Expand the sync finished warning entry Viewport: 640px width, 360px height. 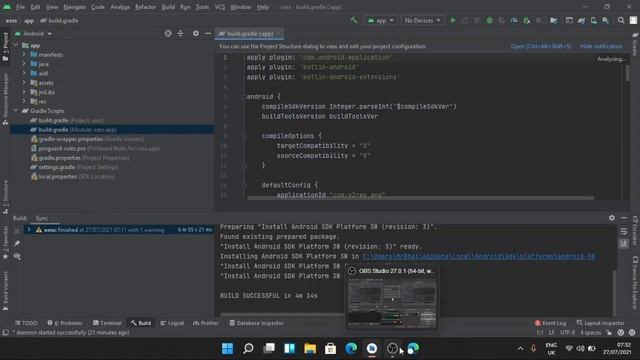29,230
